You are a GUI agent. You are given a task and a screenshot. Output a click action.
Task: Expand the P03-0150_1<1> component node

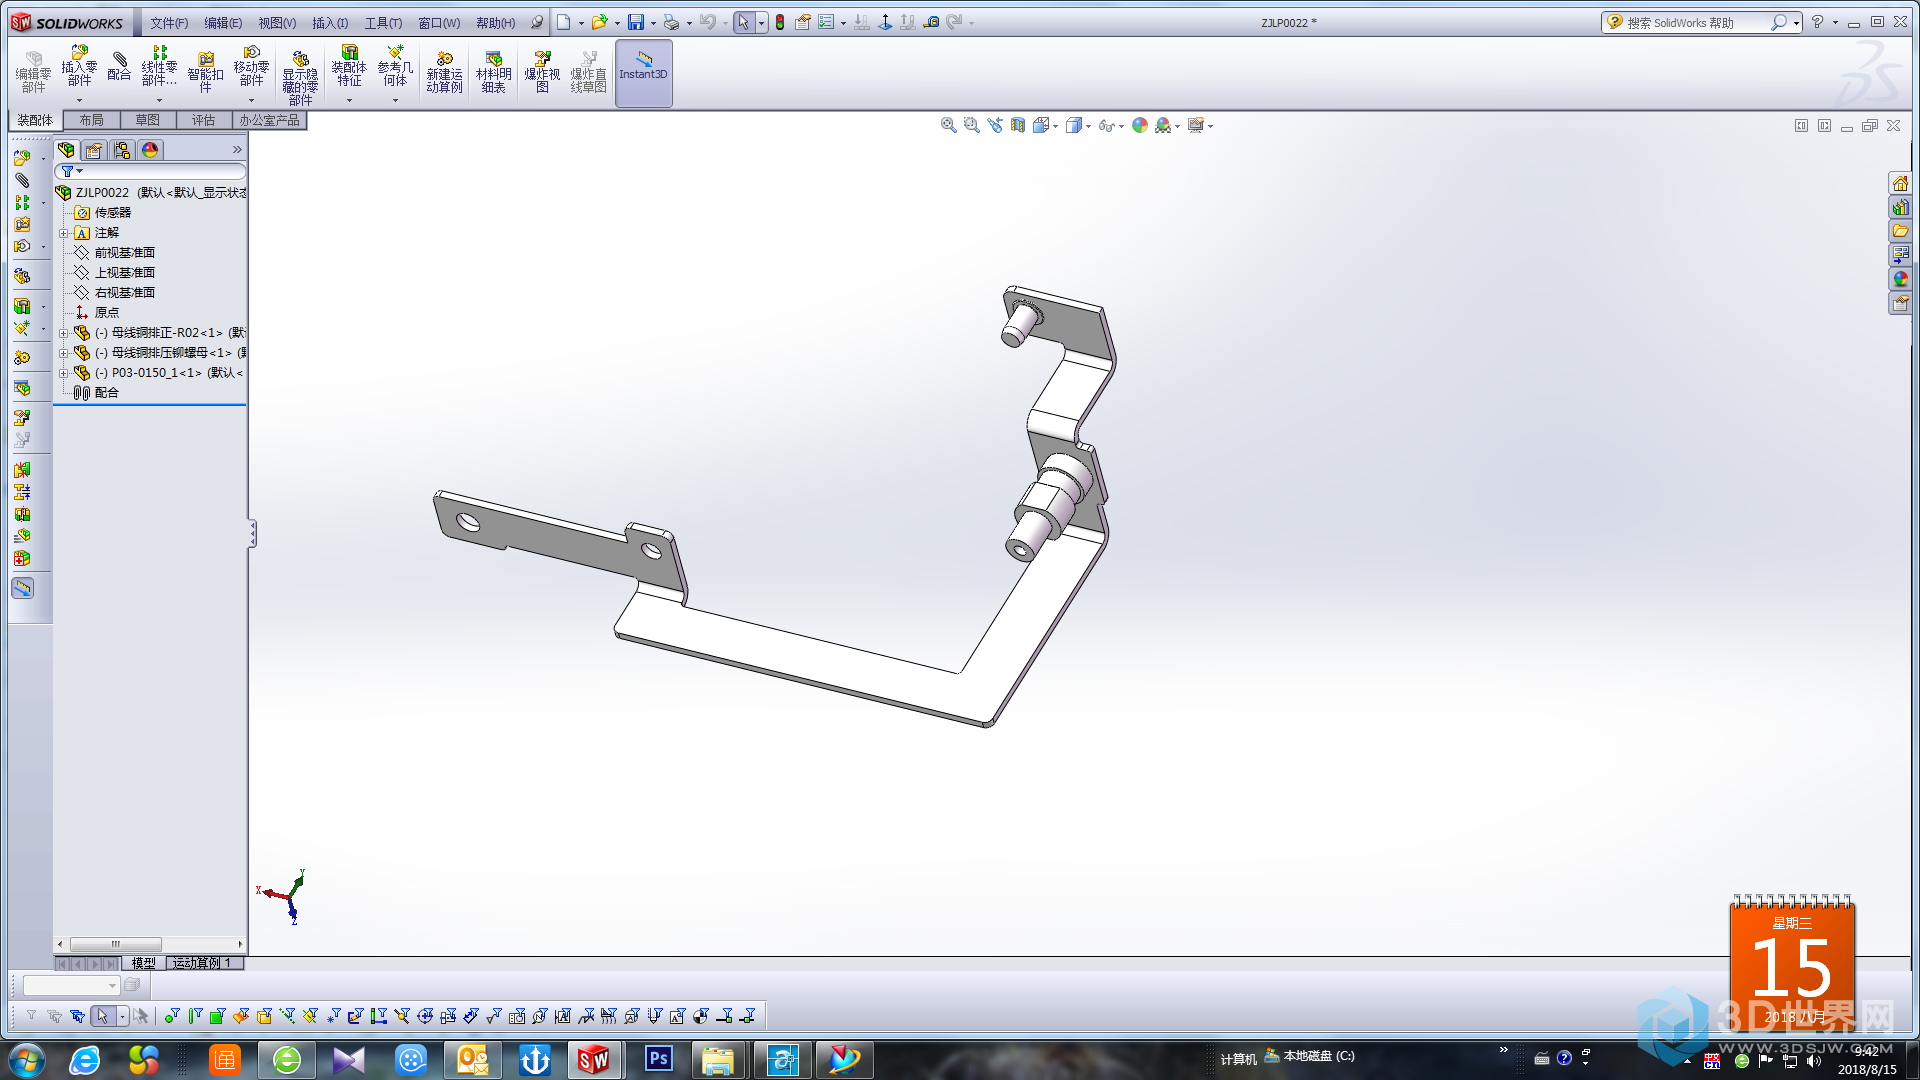(64, 373)
